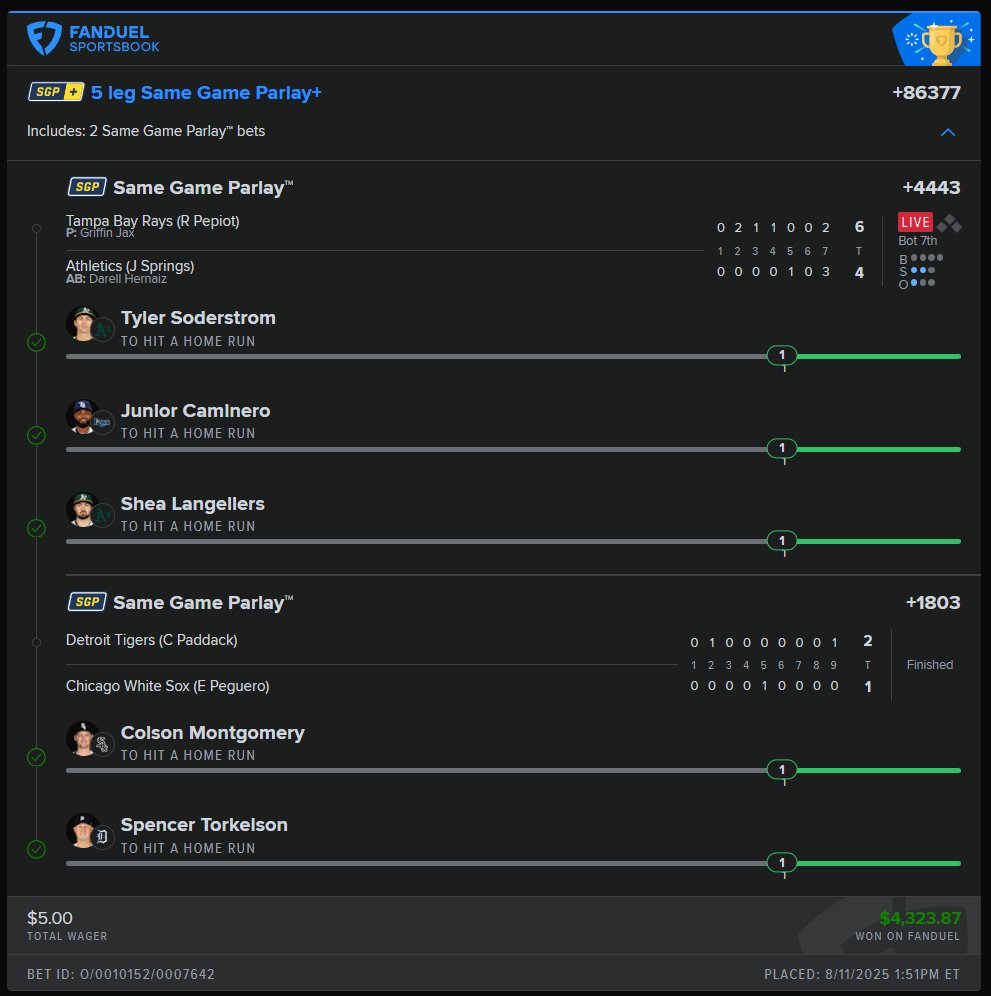Click Tyler Soderstrom progress bar marker
This screenshot has height=996, width=991.
(x=782, y=355)
